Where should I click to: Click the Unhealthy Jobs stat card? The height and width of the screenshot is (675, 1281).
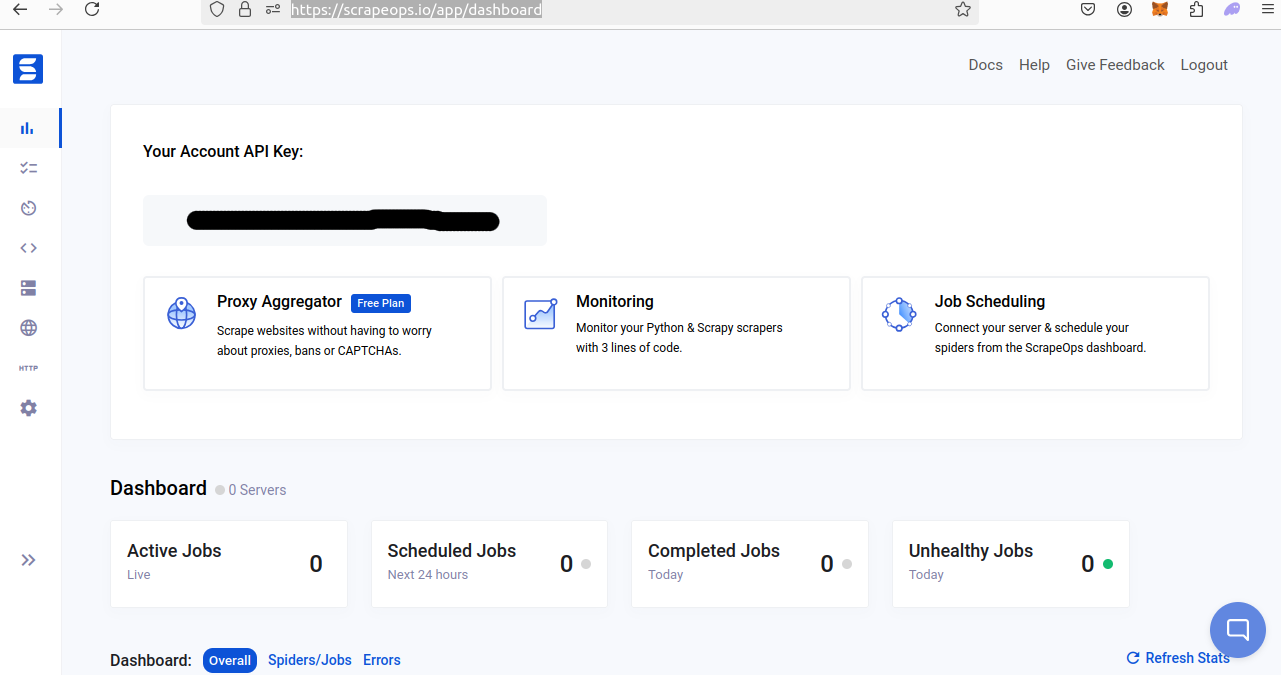[x=1011, y=564]
